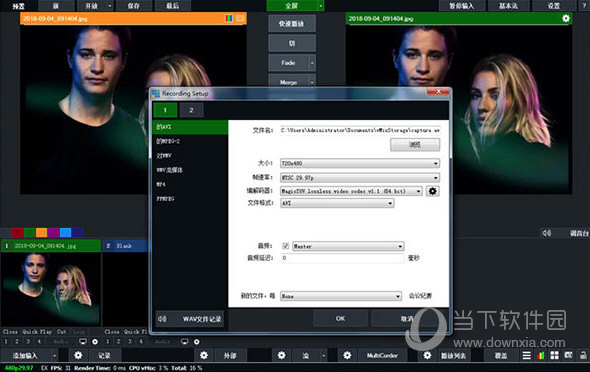Click the list view (three lines) icon
The width and height of the screenshot is (590, 372).
coord(527,355)
